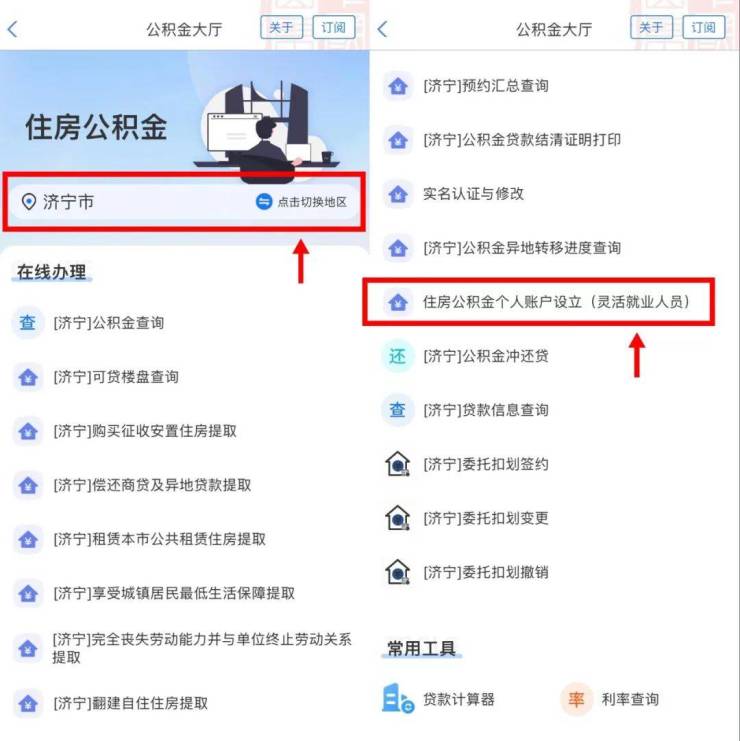Image resolution: width=740 pixels, height=741 pixels.
Task: Click 关于 button in left panel
Action: [281, 27]
